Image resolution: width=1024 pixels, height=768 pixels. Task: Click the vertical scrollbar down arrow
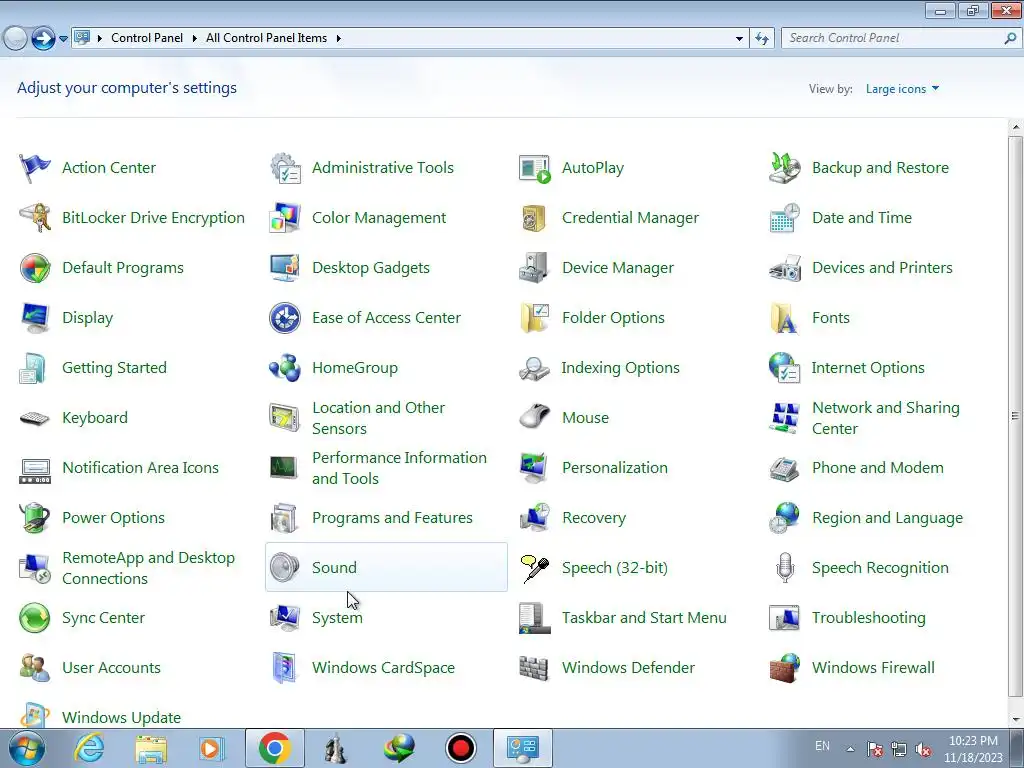[x=1016, y=720]
